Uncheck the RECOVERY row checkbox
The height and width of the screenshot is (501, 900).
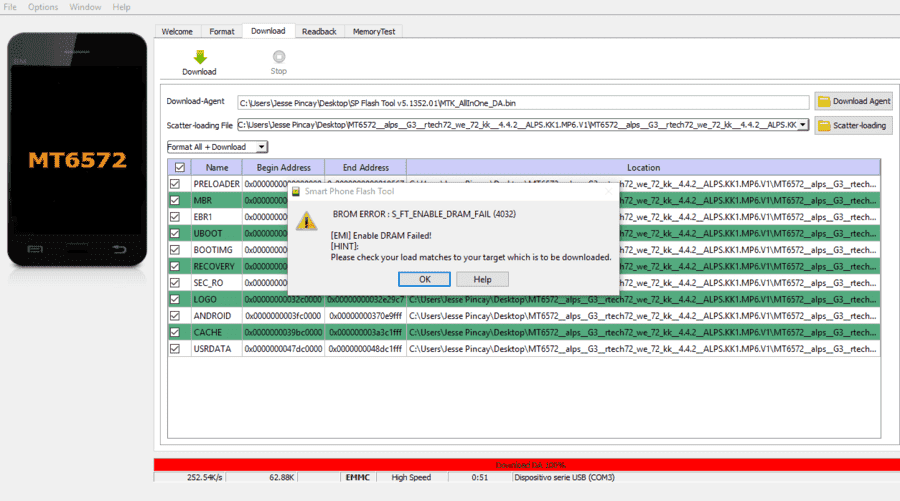pos(175,266)
